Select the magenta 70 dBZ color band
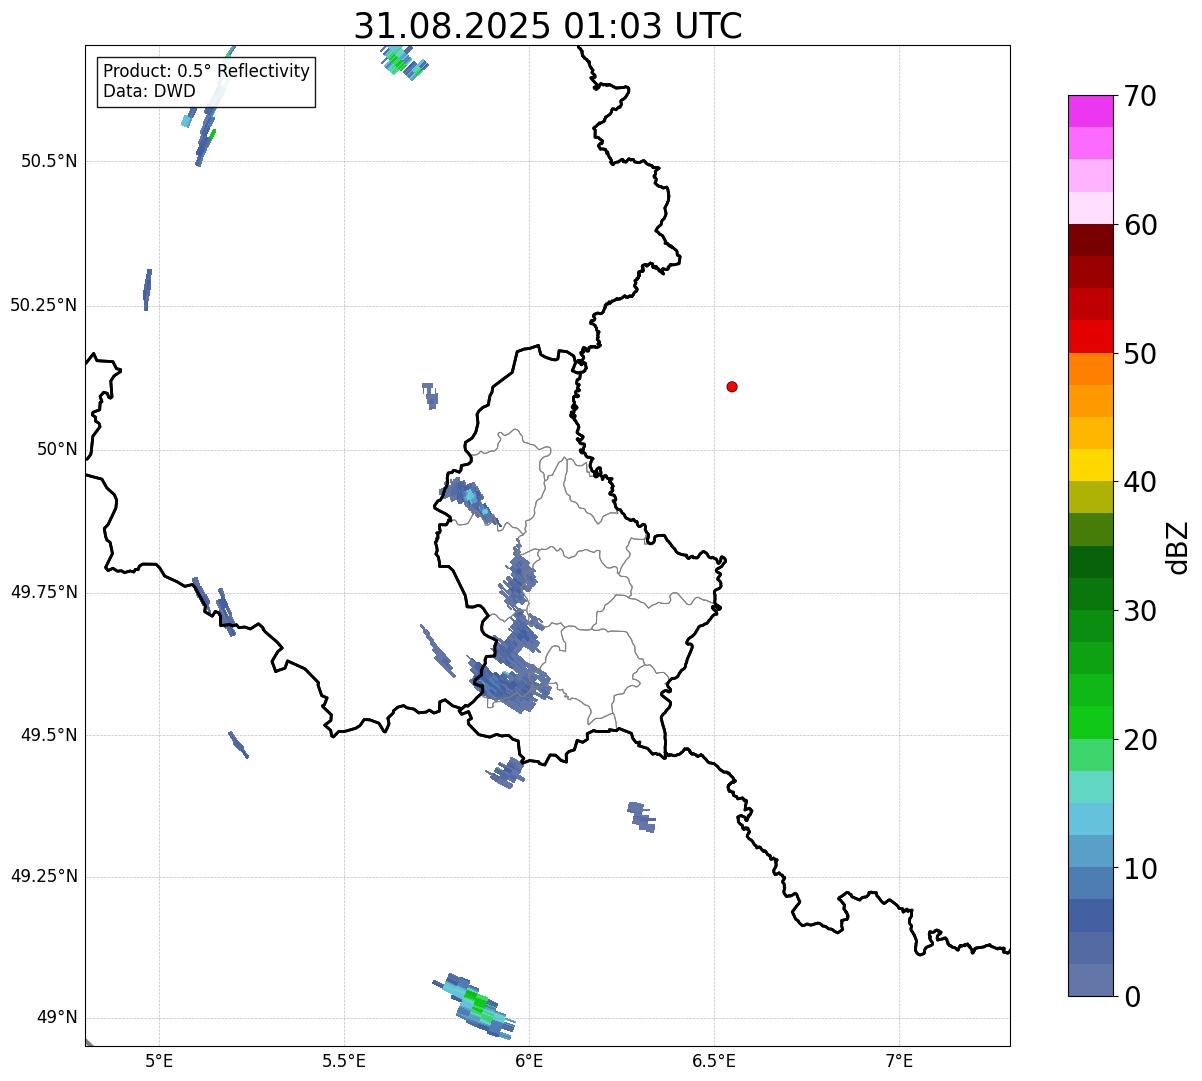The image size is (1202, 1081). (1091, 111)
